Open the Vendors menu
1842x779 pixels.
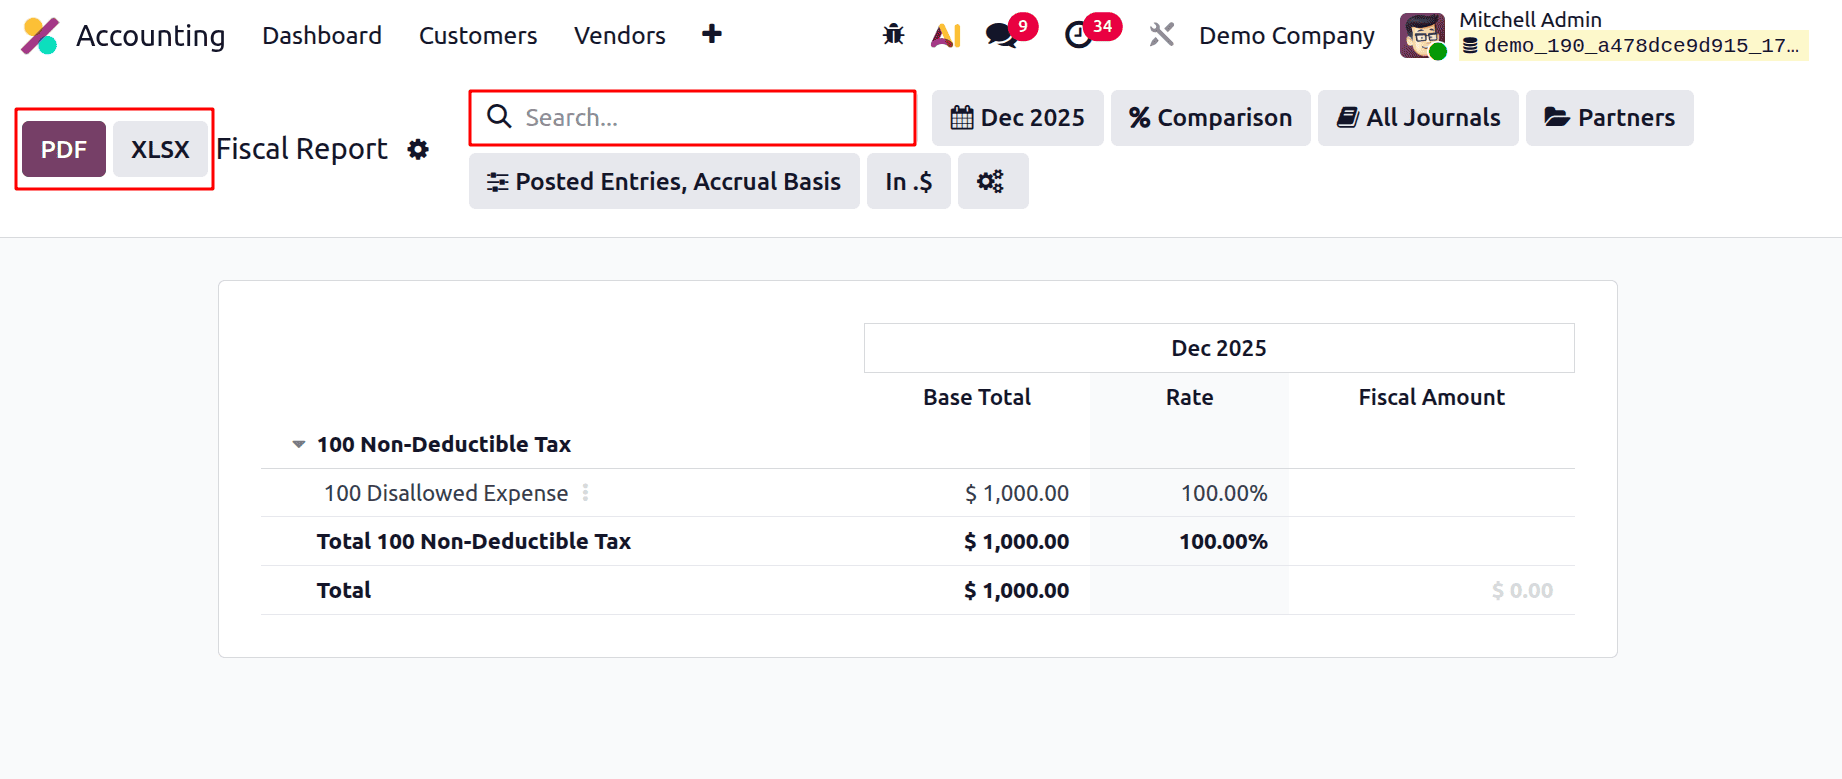point(620,36)
